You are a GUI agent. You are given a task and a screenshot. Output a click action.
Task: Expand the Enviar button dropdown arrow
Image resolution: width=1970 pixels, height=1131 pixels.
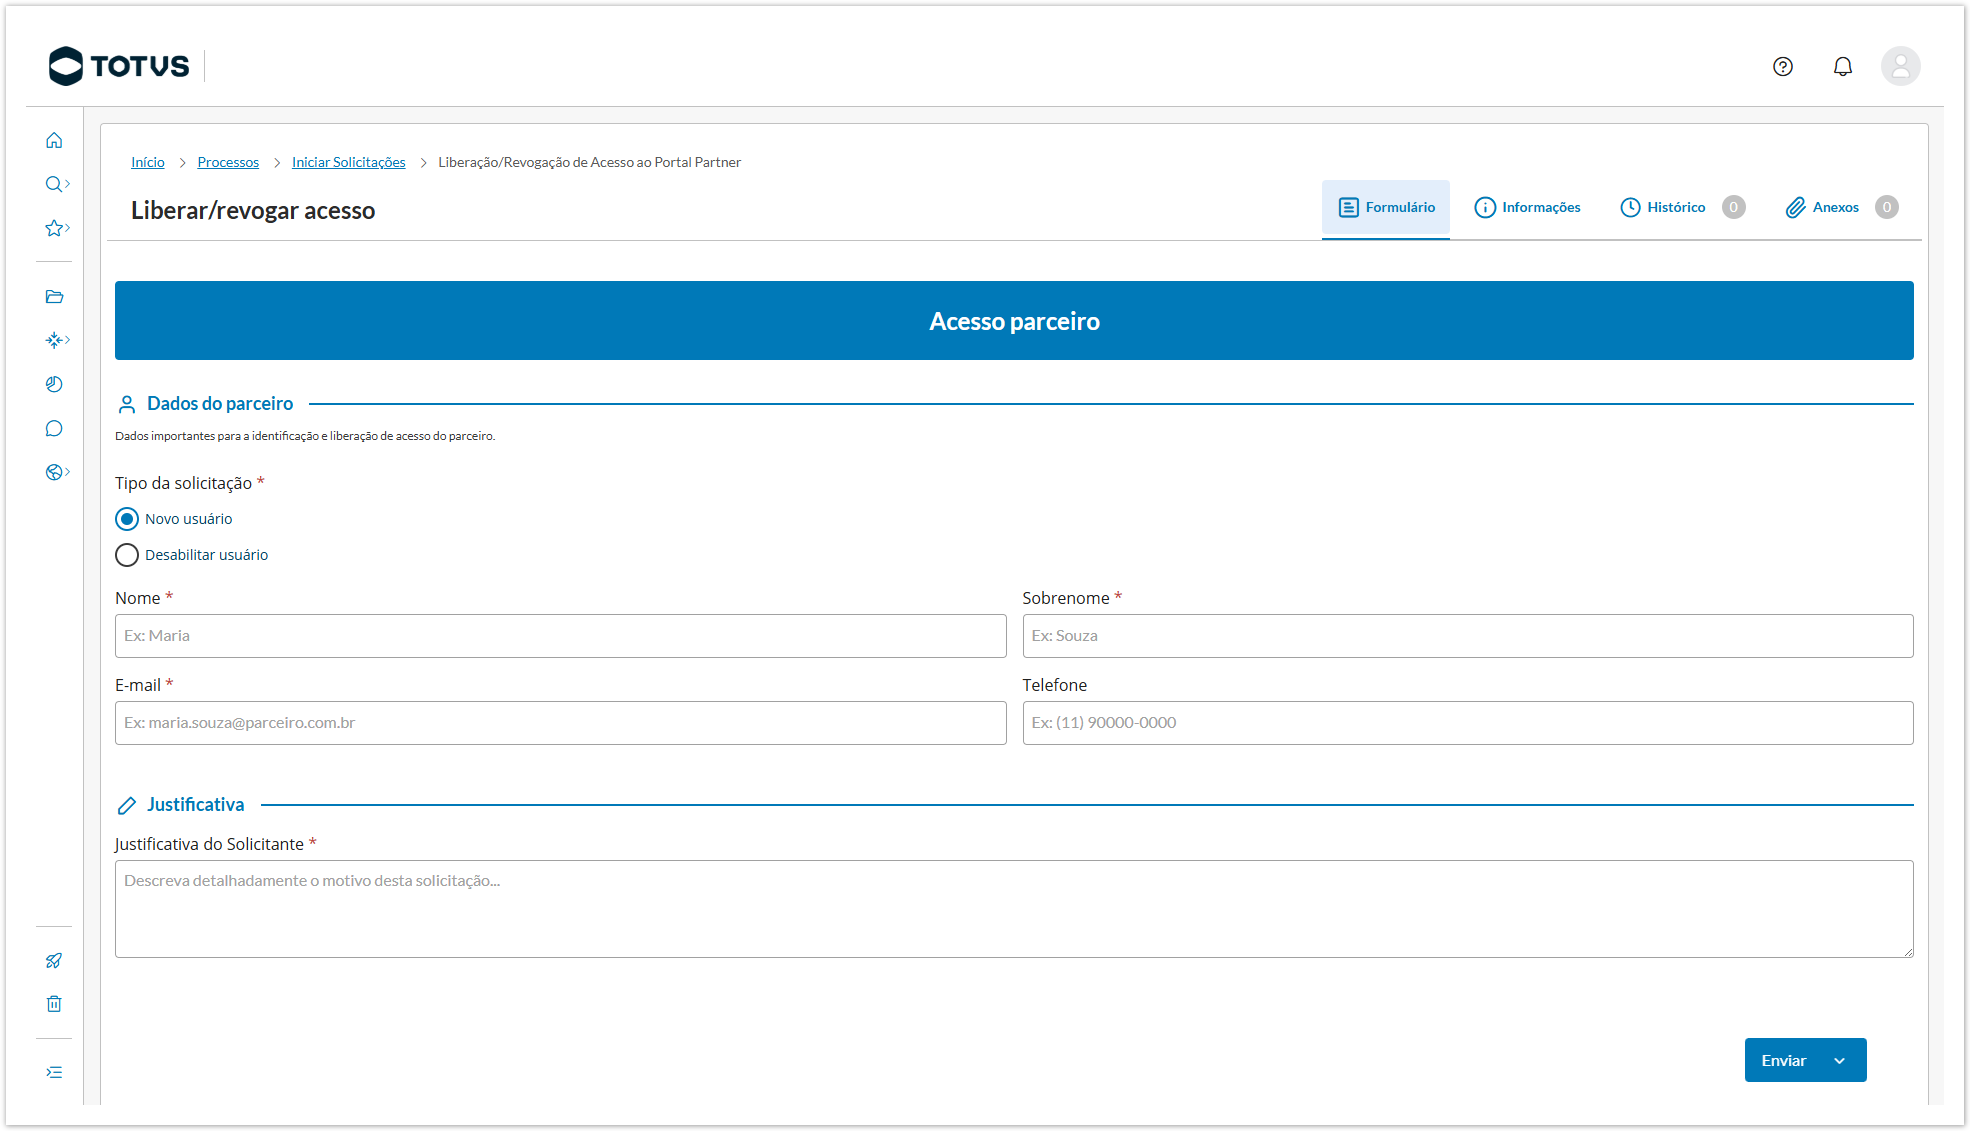point(1839,1061)
